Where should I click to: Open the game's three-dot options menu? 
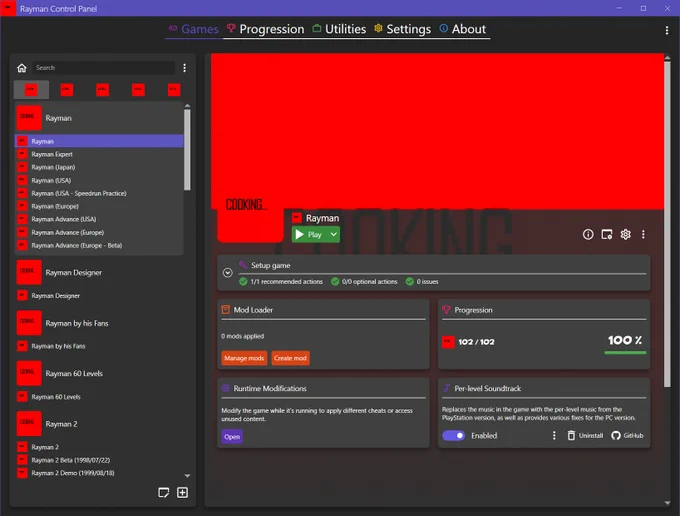click(643, 235)
